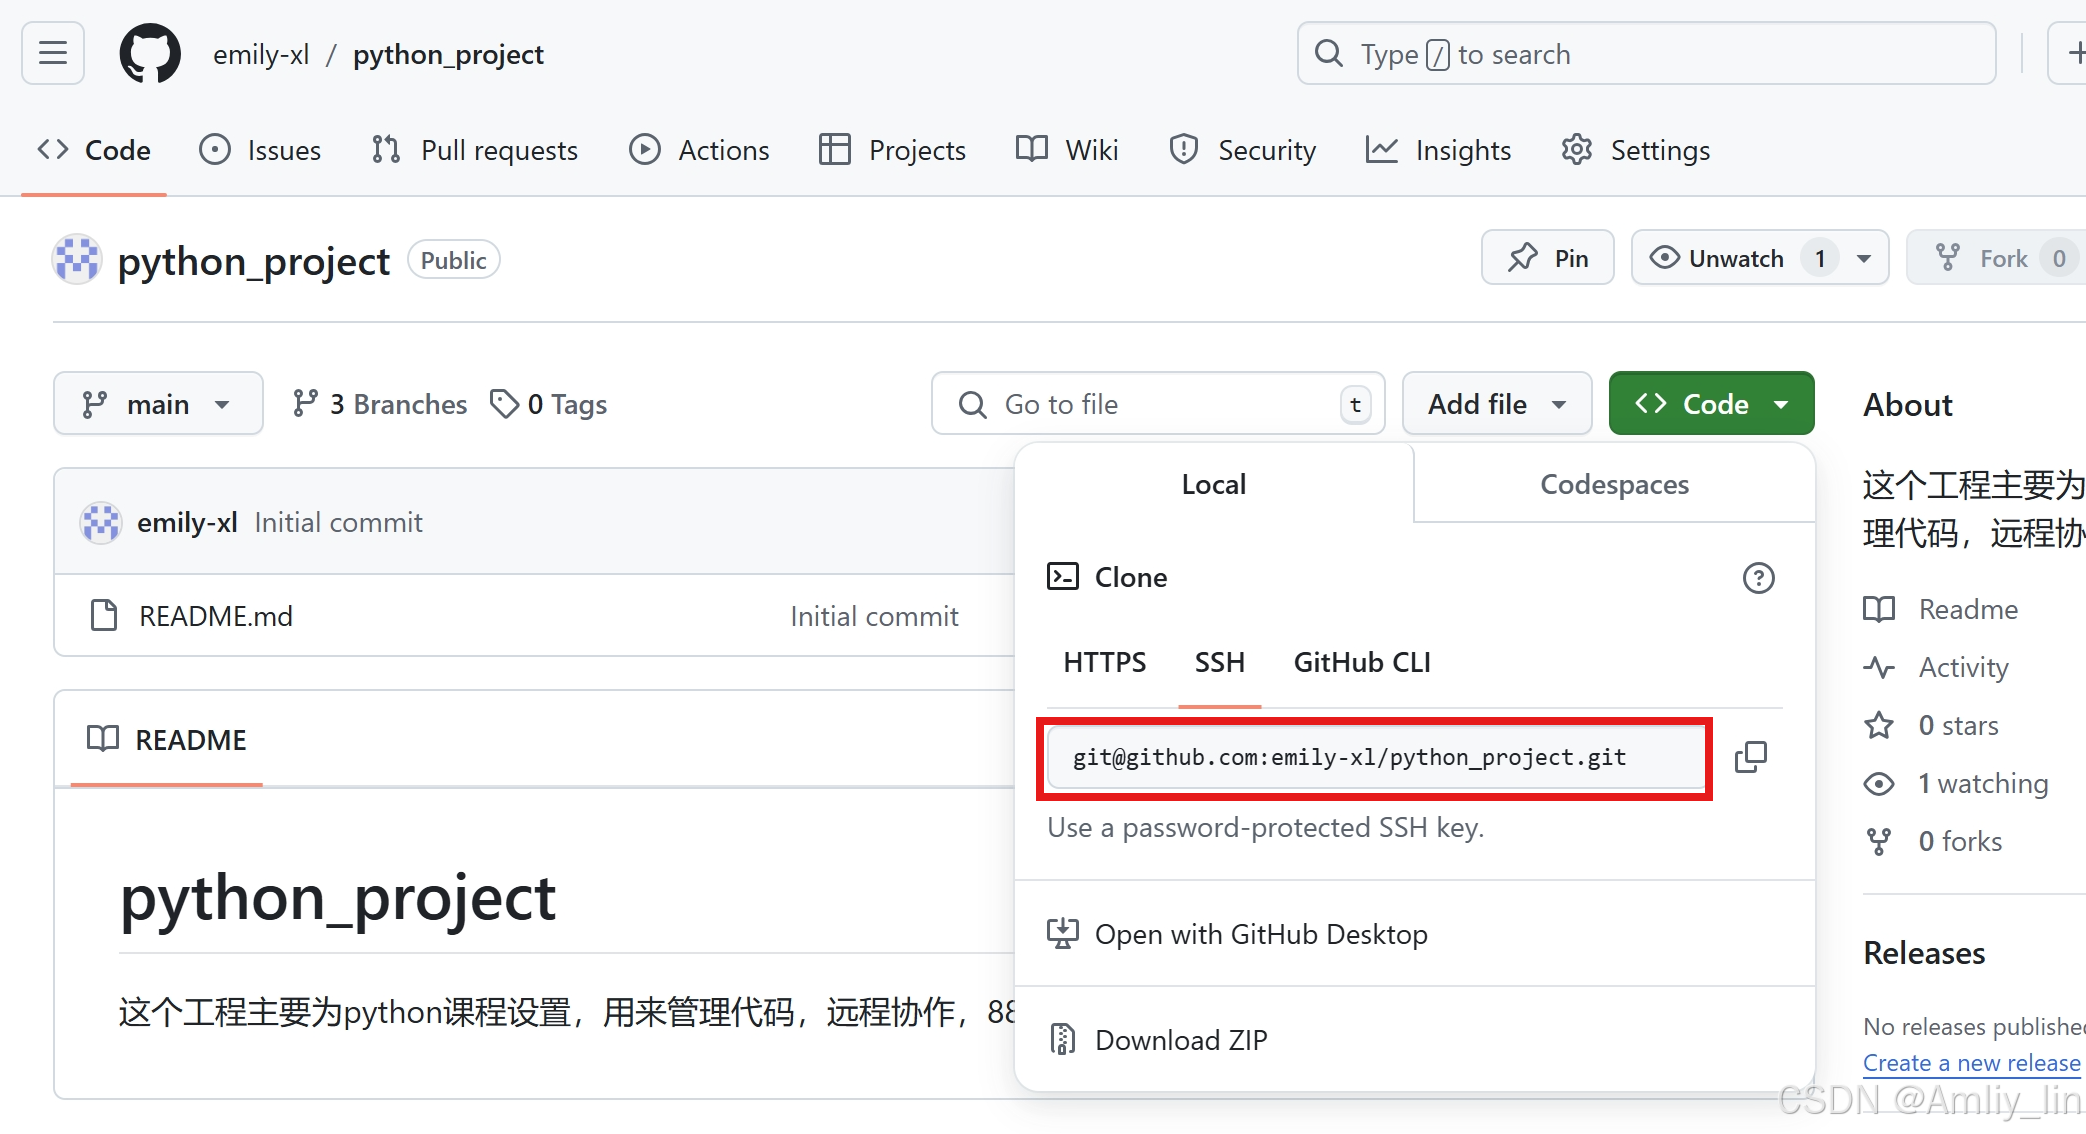
Task: Click the 0 Tags tag icon
Action: (x=504, y=404)
